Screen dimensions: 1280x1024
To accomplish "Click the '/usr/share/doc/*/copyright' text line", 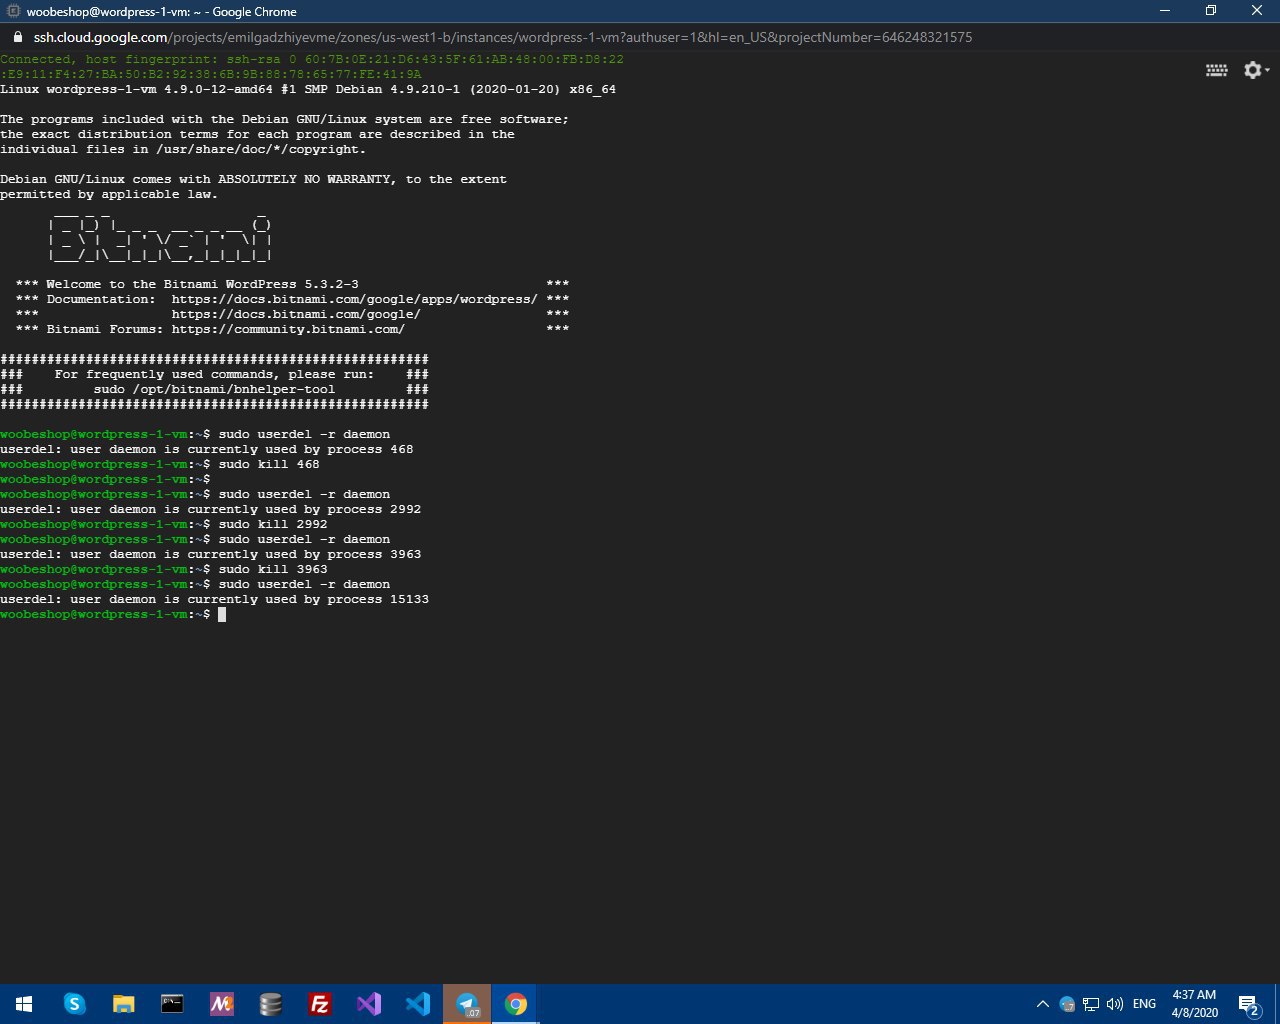I will point(183,150).
